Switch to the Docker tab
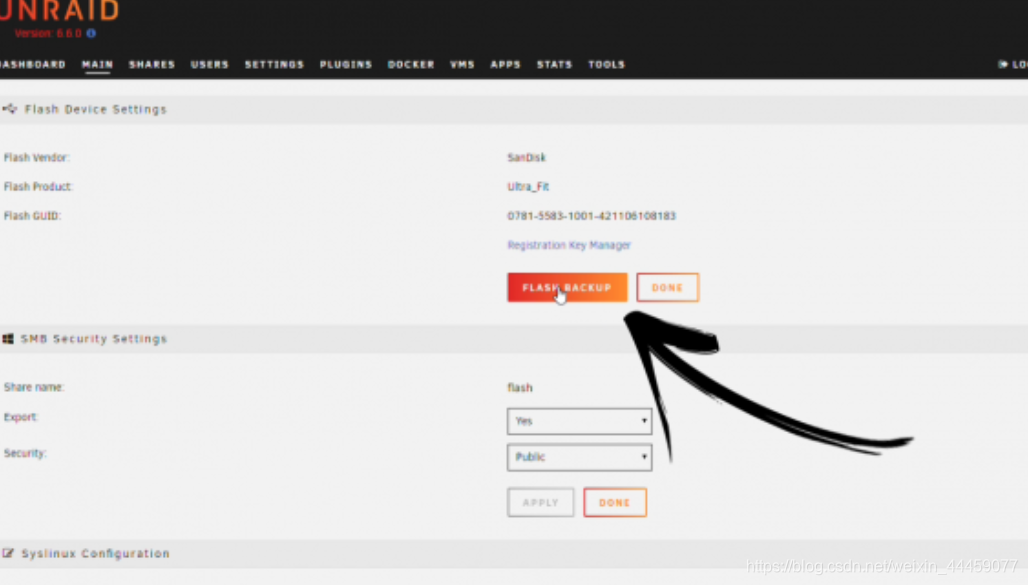Viewport: 1028px width, 585px height. (410, 64)
